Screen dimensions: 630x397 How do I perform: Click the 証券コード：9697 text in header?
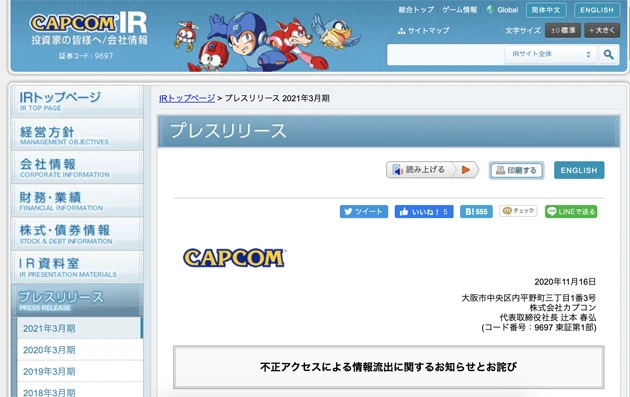pyautogui.click(x=86, y=56)
